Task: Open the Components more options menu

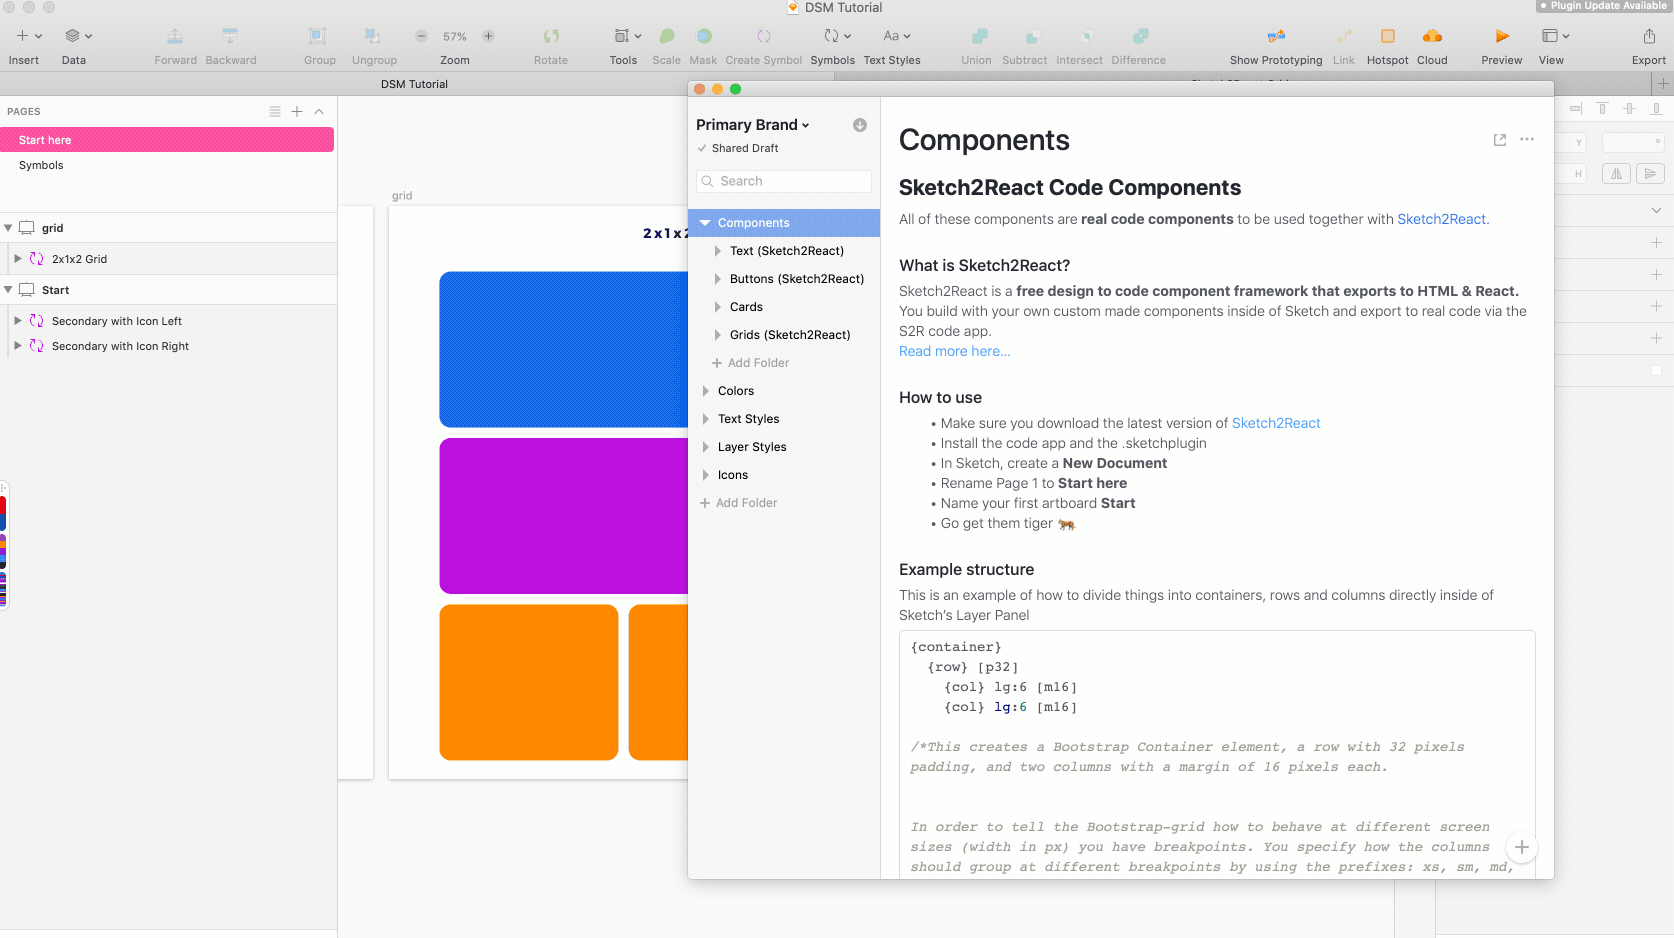Action: point(1527,139)
